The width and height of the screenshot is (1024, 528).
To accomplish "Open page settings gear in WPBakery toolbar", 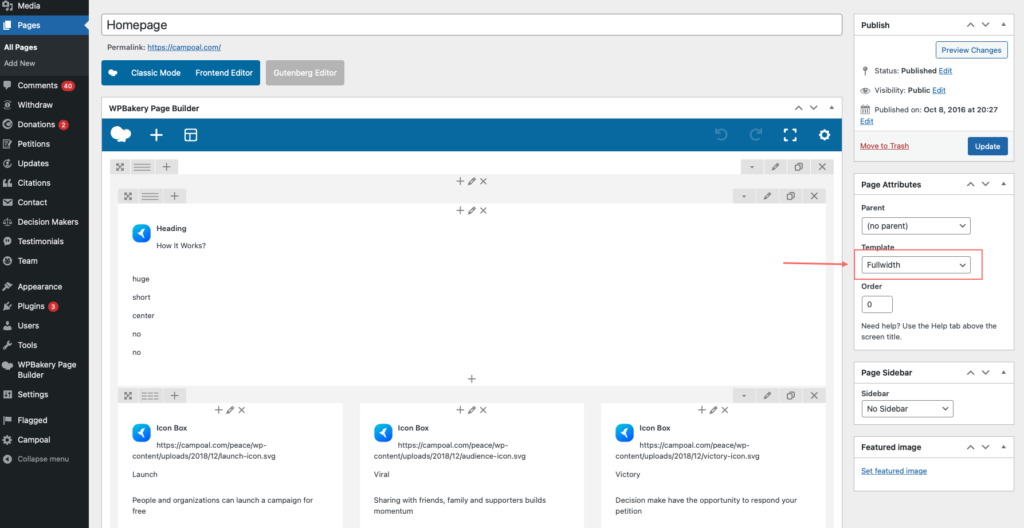I will point(824,135).
